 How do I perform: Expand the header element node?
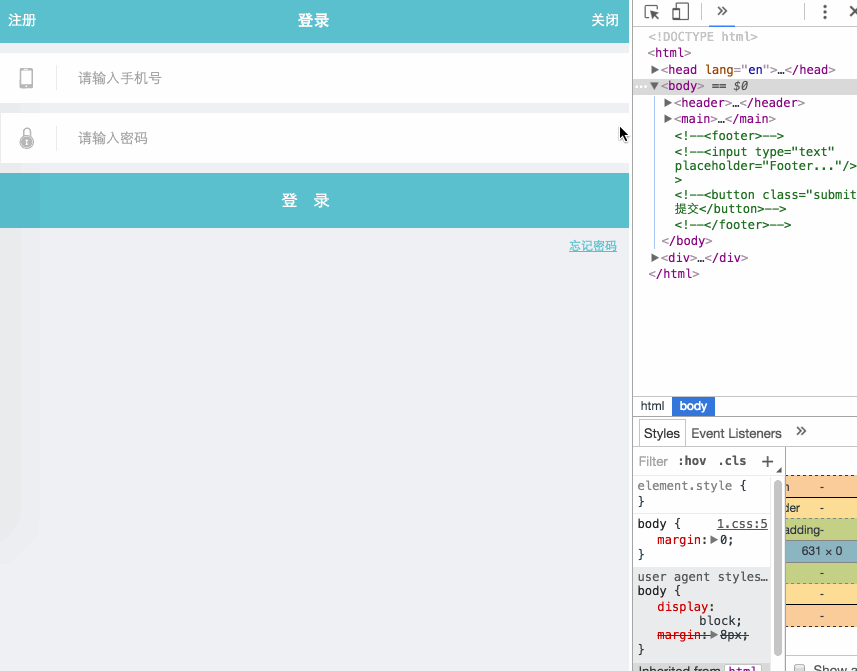point(667,102)
